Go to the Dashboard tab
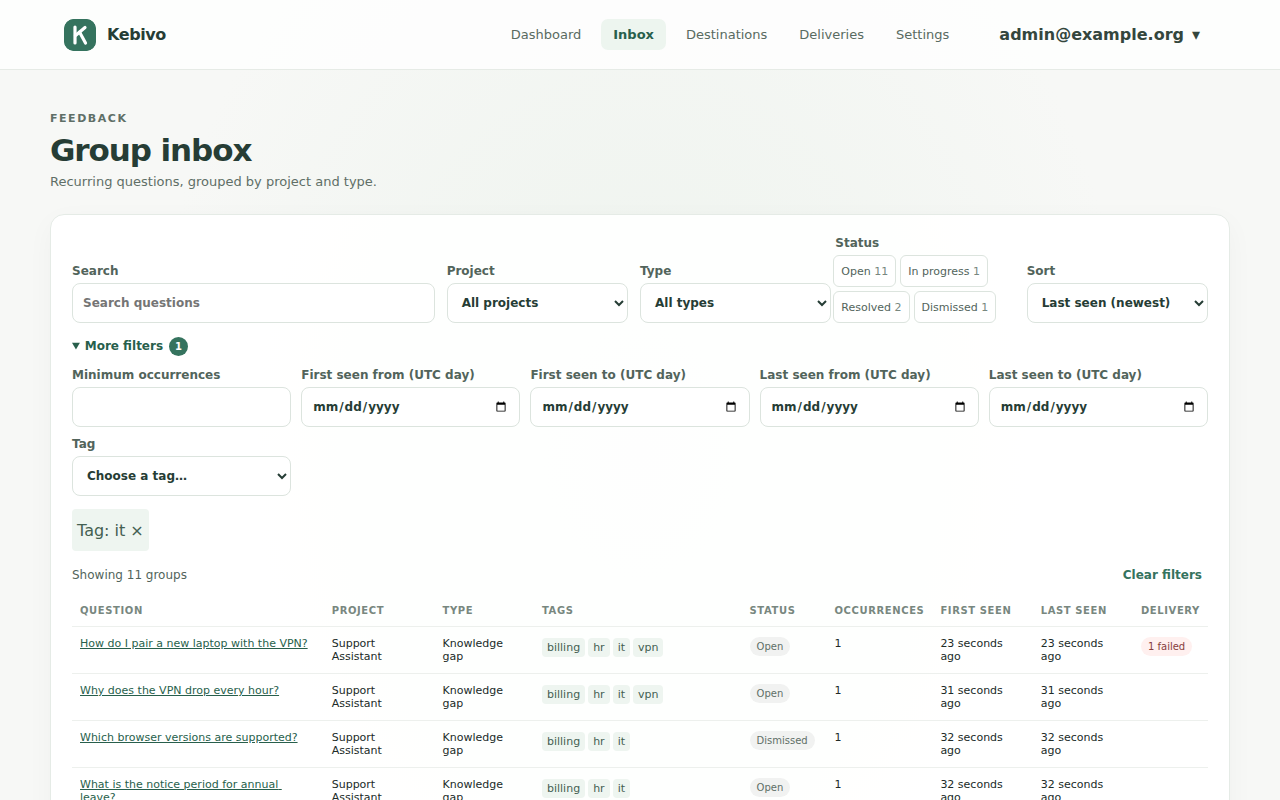 tap(546, 35)
